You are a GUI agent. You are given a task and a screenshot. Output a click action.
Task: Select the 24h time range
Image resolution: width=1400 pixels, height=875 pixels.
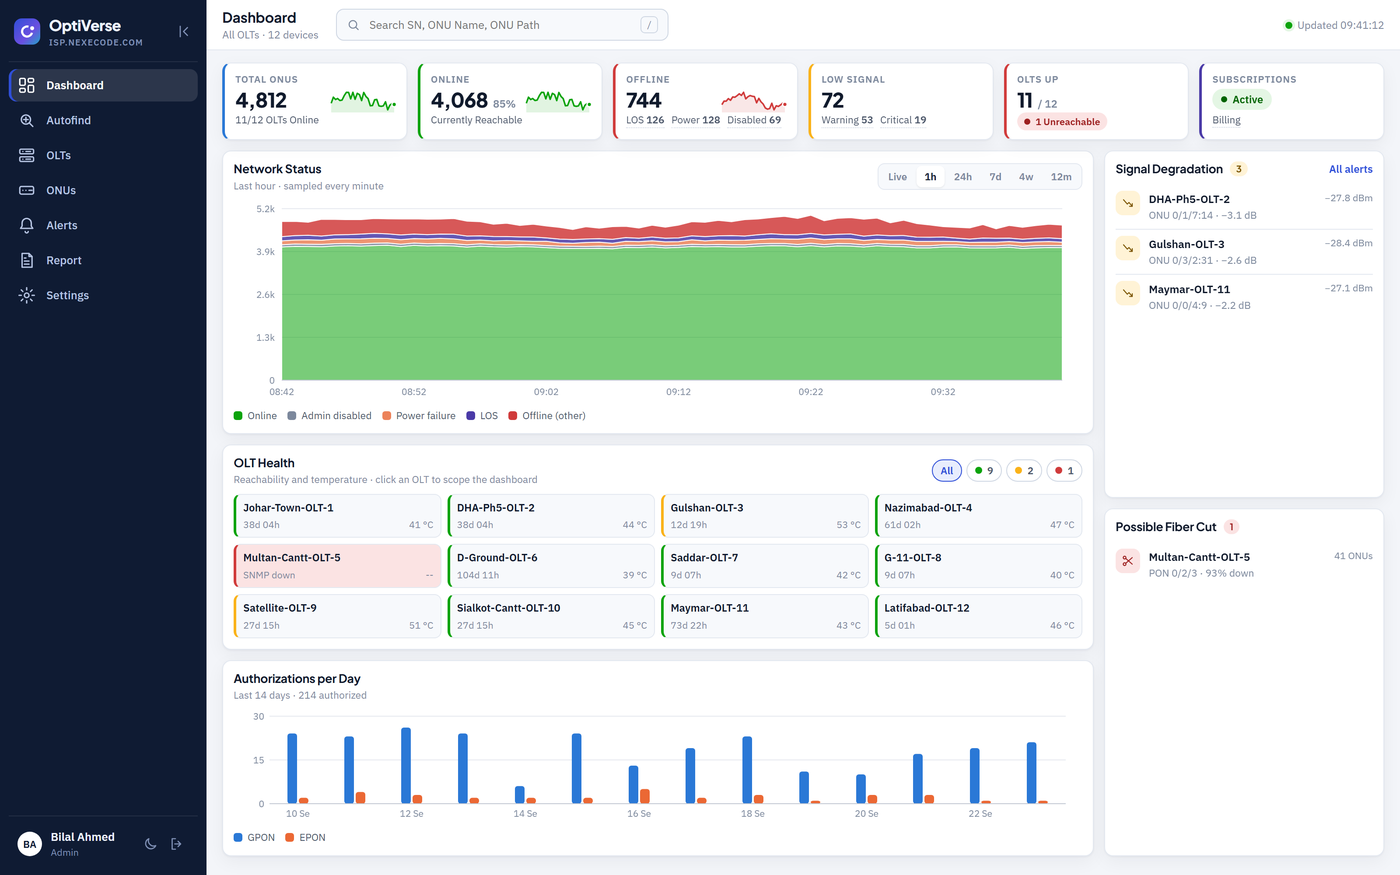[x=963, y=177]
